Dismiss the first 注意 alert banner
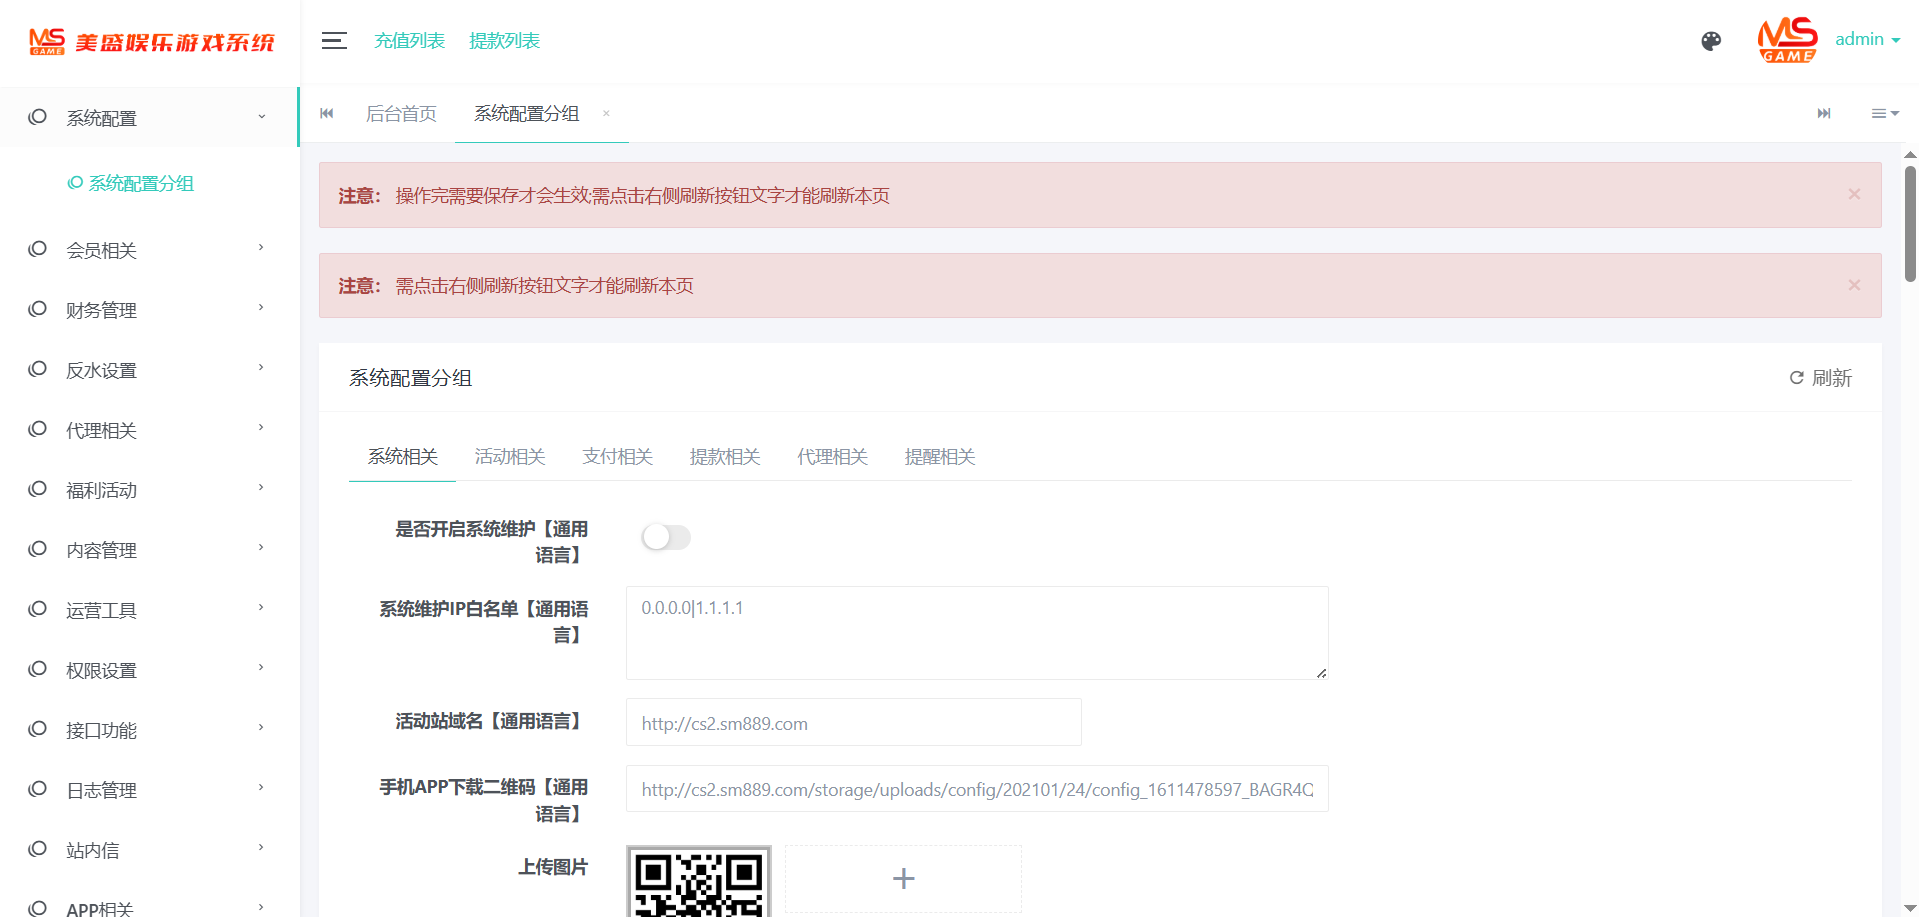 [1854, 194]
